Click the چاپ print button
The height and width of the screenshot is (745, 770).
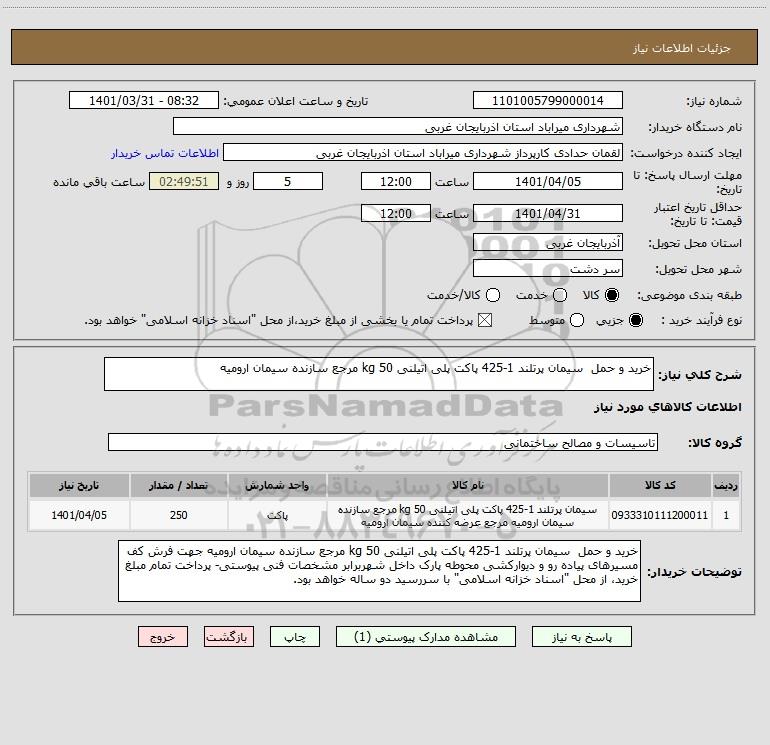tap(295, 637)
